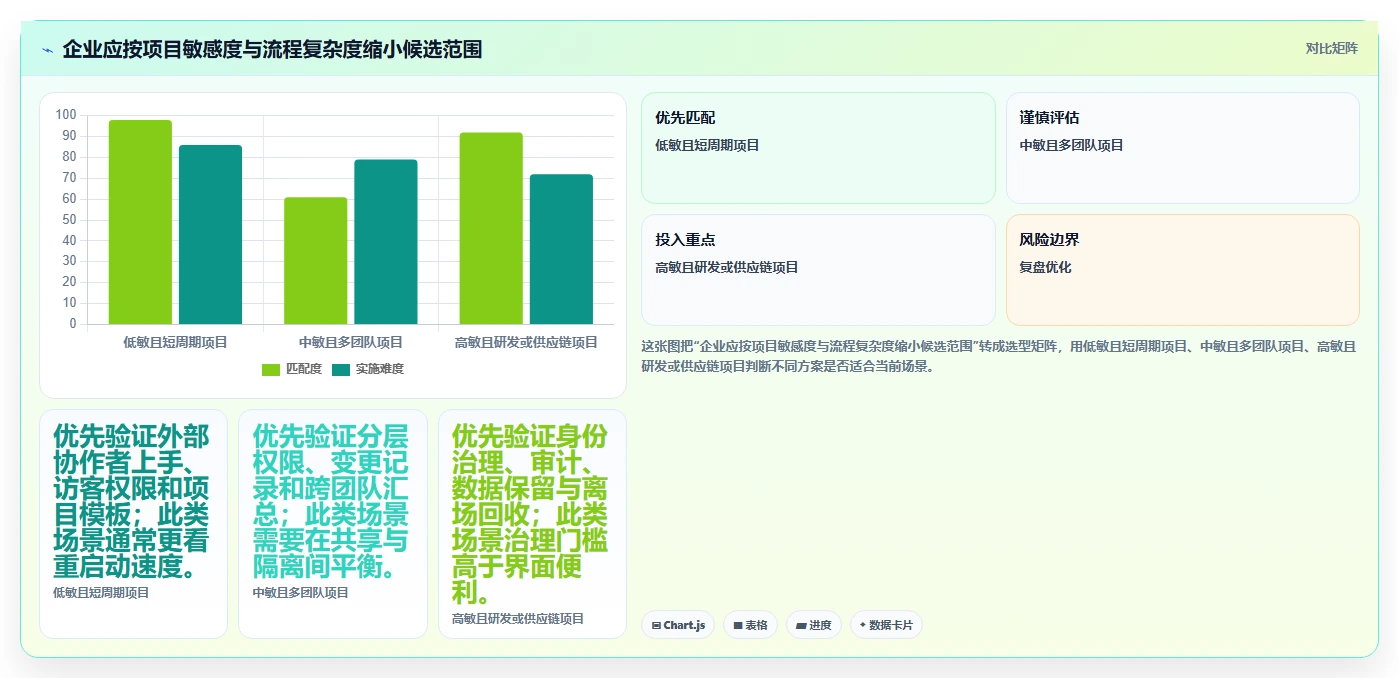Click 复盘优化 text in 风险边界 card
The width and height of the screenshot is (1399, 678).
[x=1045, y=267]
